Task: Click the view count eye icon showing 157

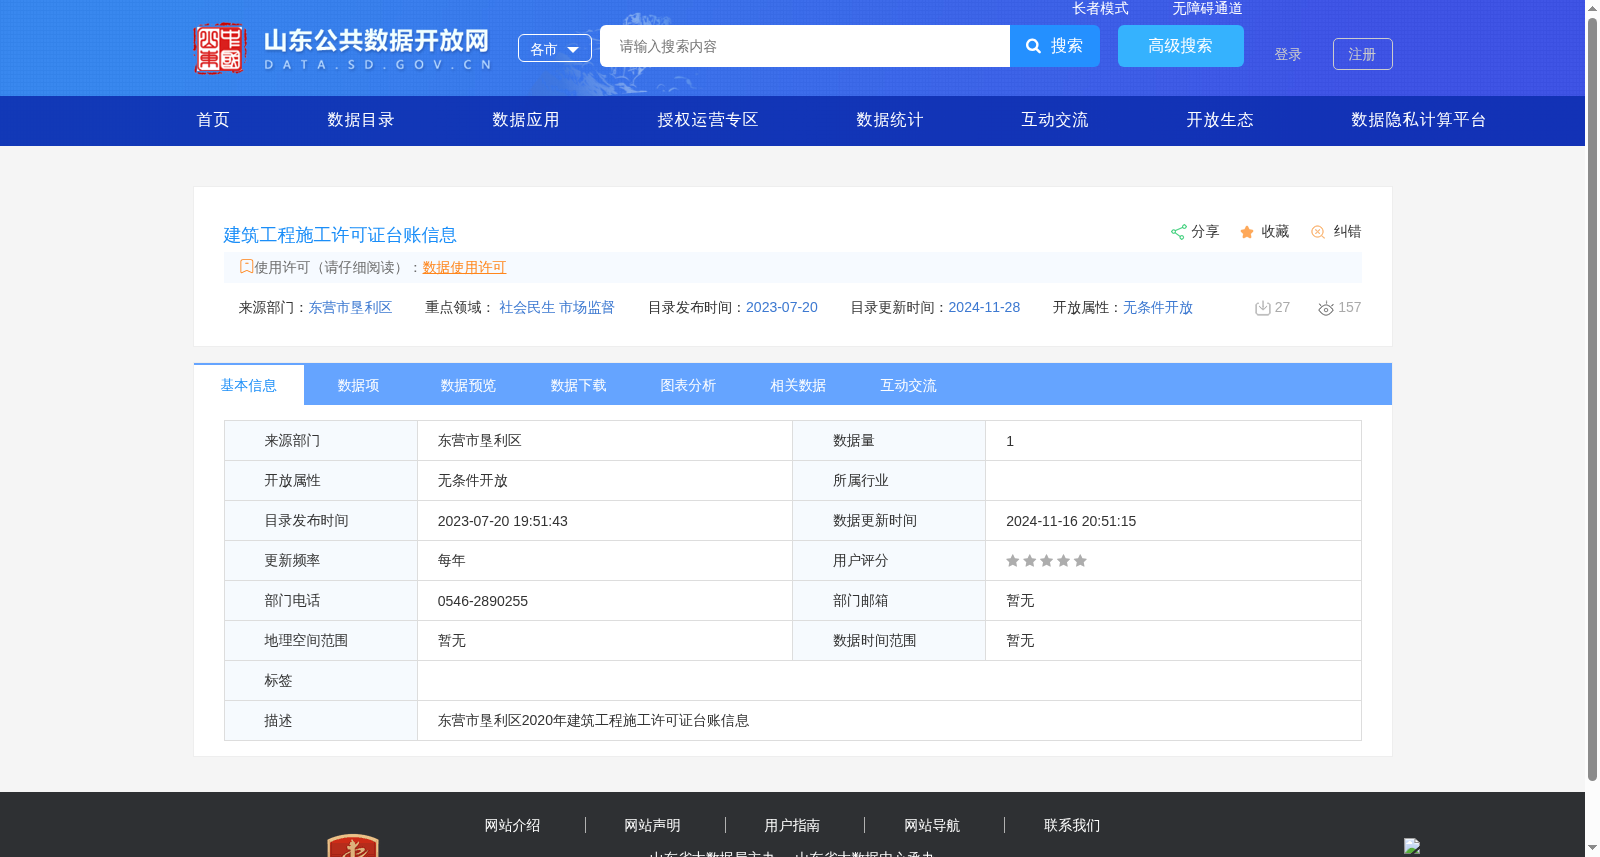Action: tap(1326, 308)
